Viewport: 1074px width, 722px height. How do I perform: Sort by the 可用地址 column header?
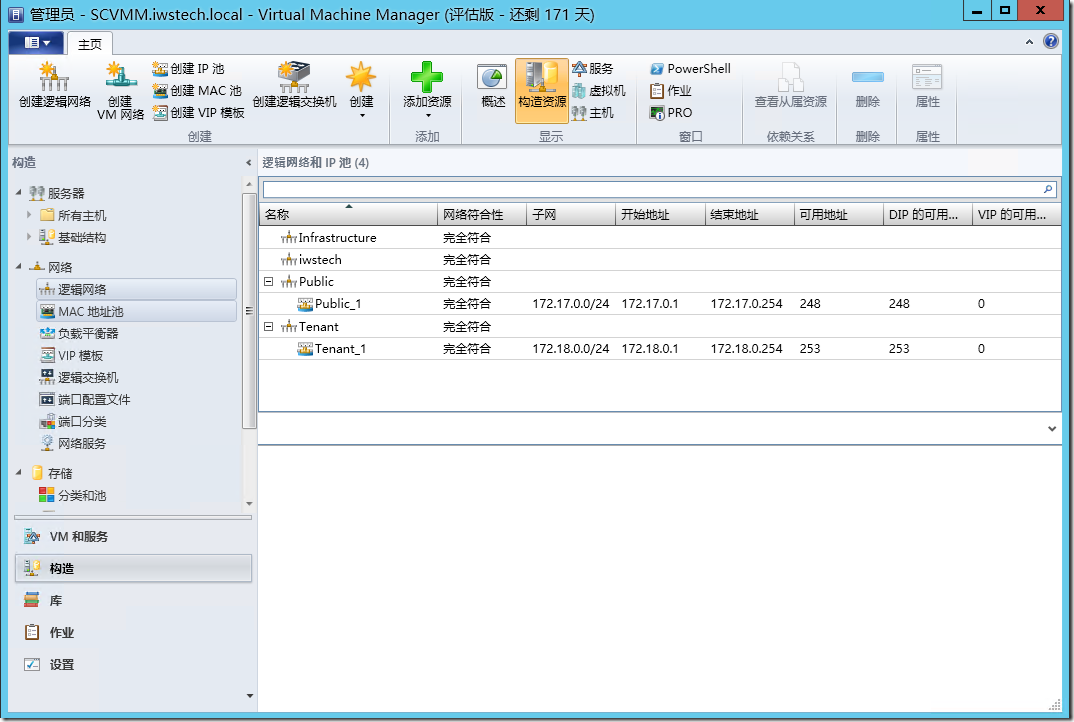838,214
